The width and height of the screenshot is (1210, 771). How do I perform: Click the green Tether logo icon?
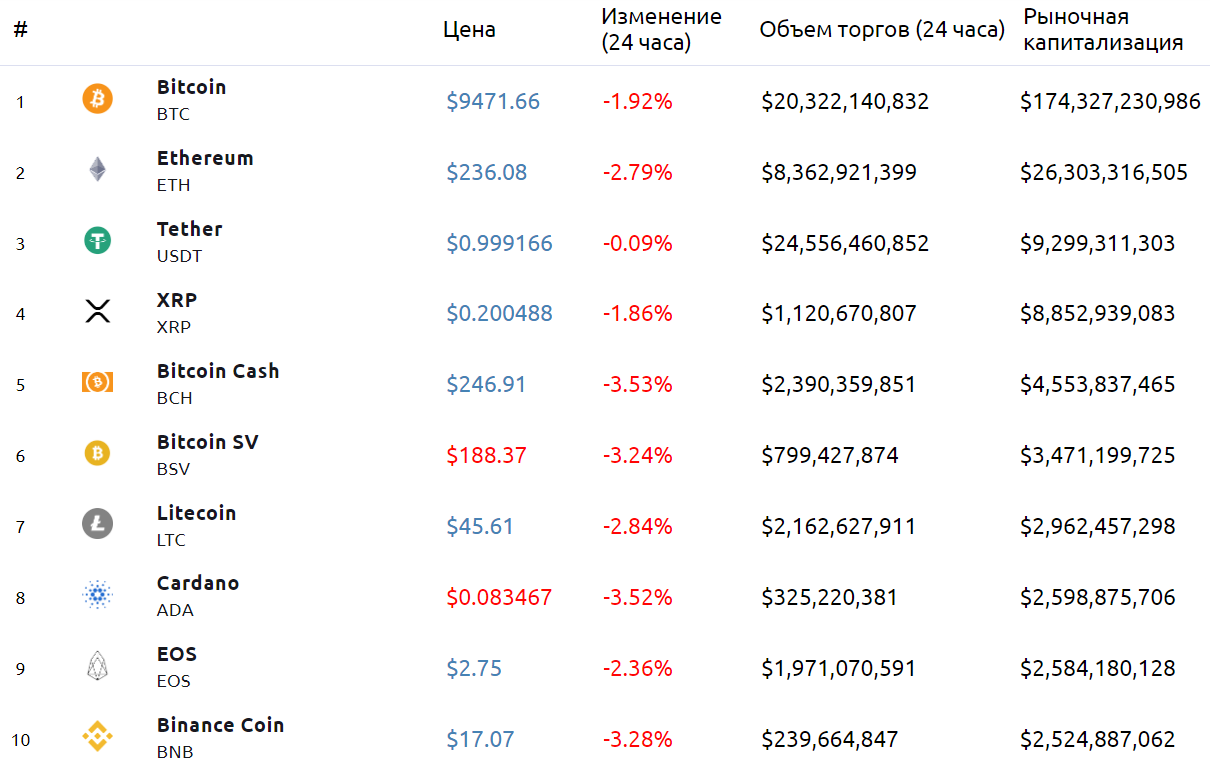(97, 241)
